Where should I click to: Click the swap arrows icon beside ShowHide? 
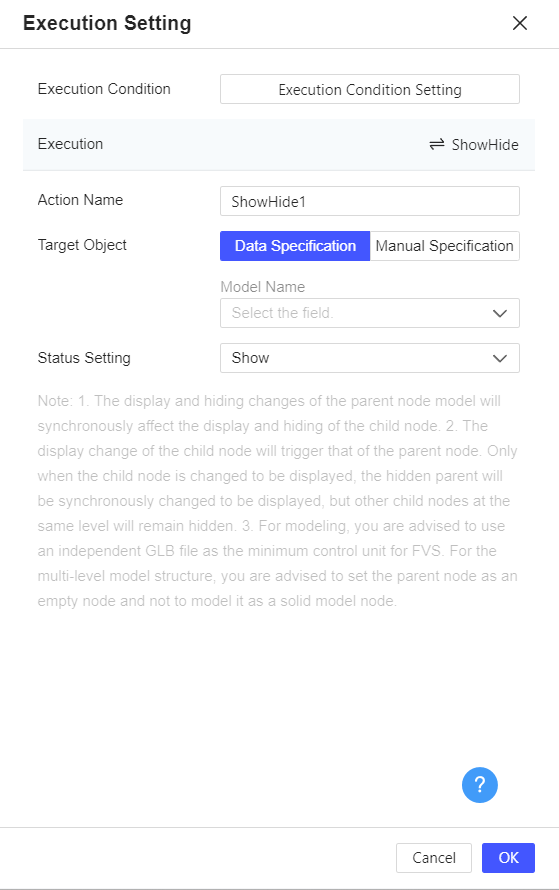(436, 144)
